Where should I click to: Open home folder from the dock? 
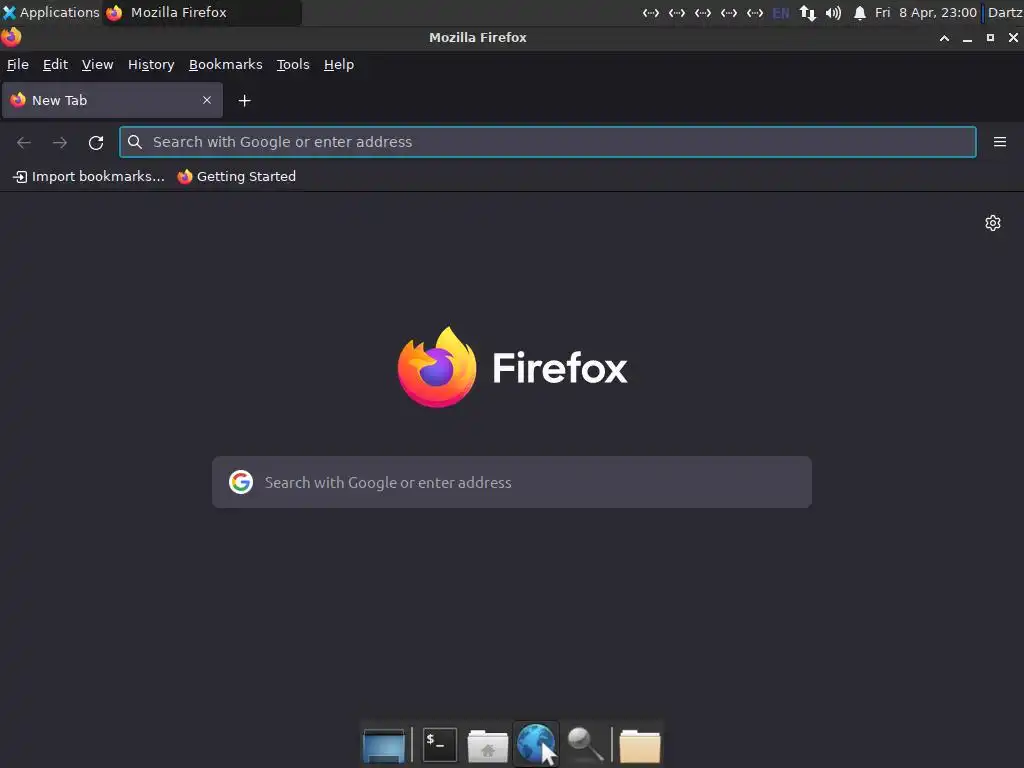coord(488,746)
